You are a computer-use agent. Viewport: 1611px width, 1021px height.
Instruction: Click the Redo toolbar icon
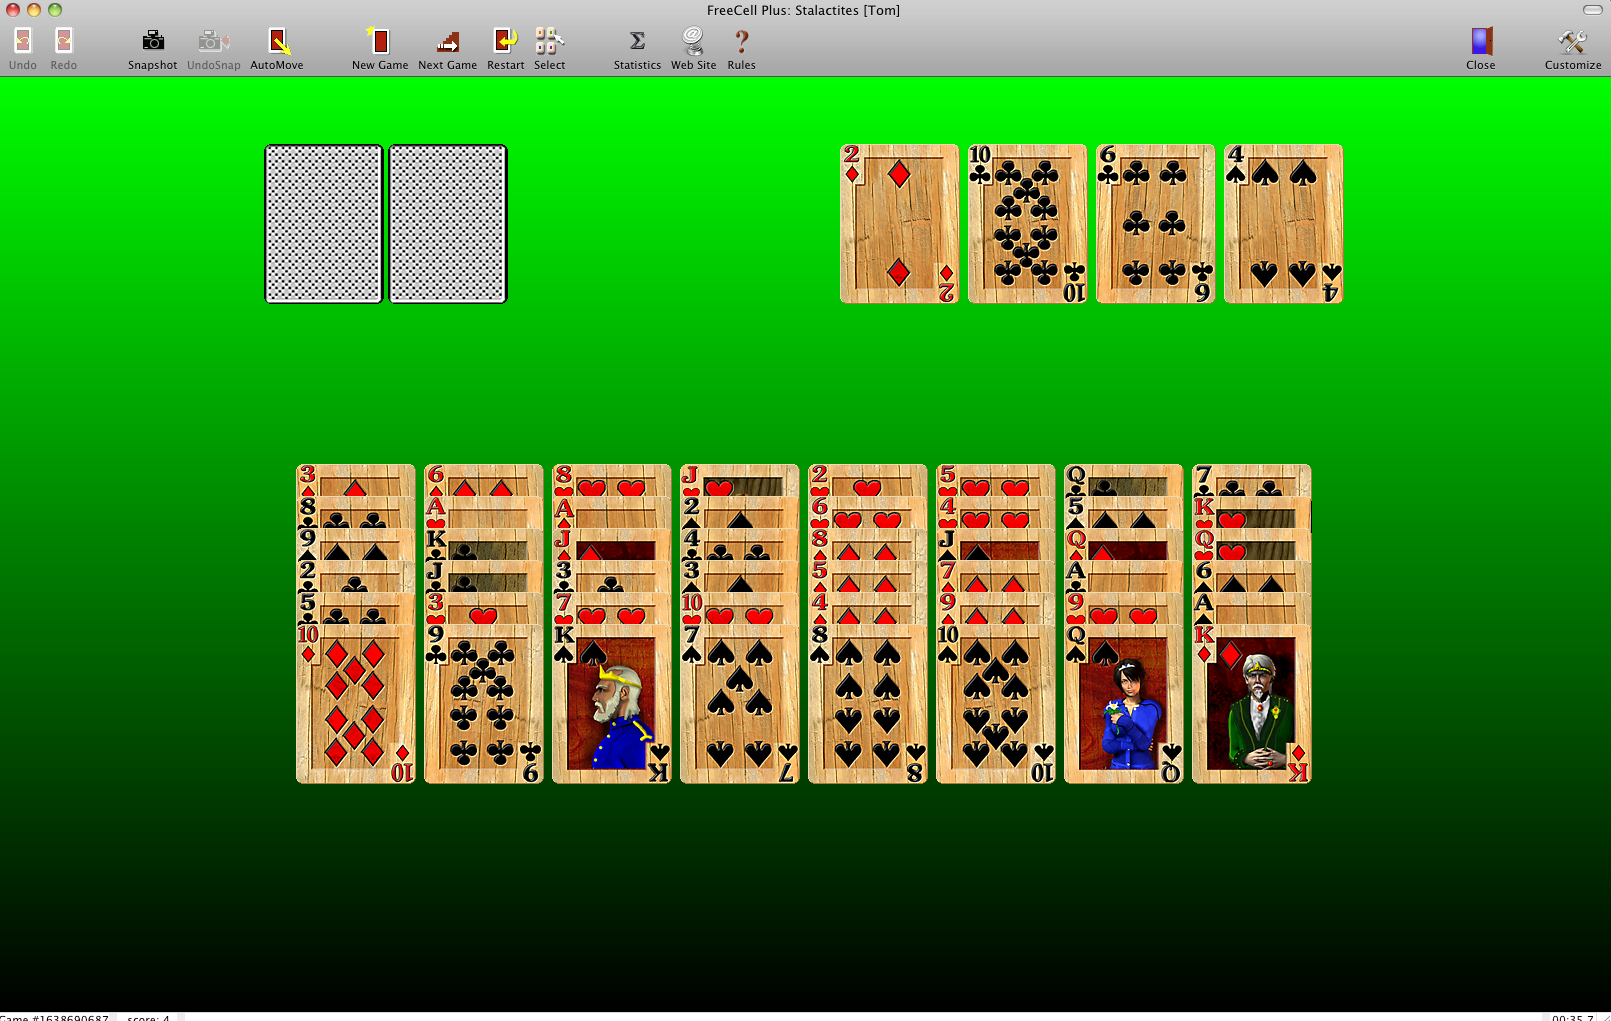[x=63, y=42]
